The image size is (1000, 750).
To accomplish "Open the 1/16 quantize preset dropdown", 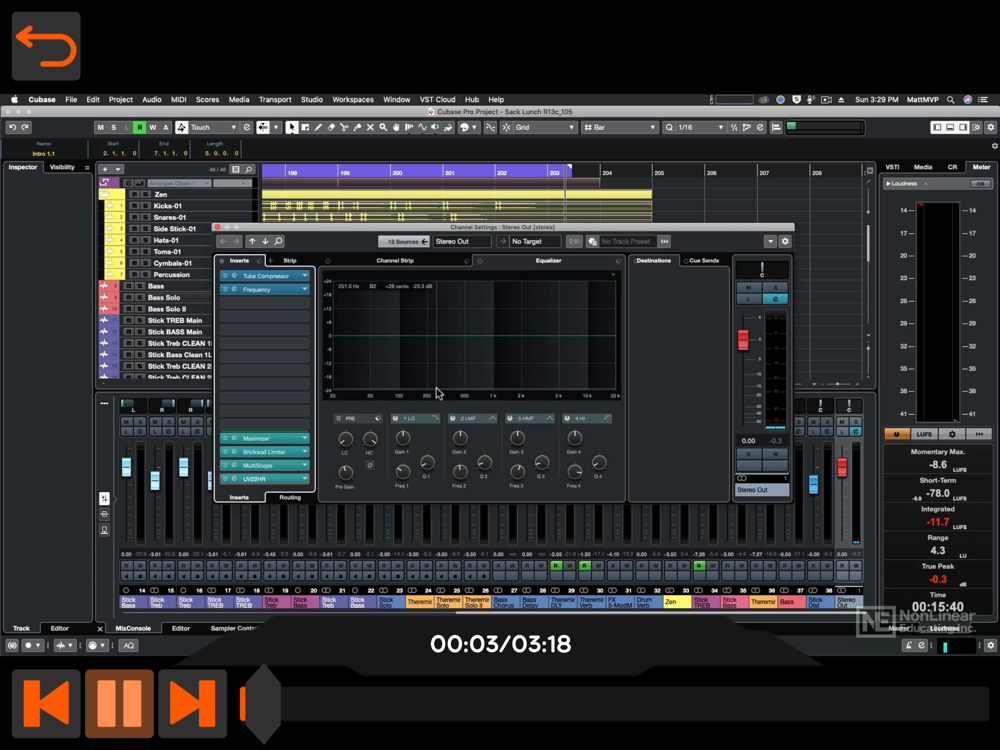I will click(x=700, y=128).
